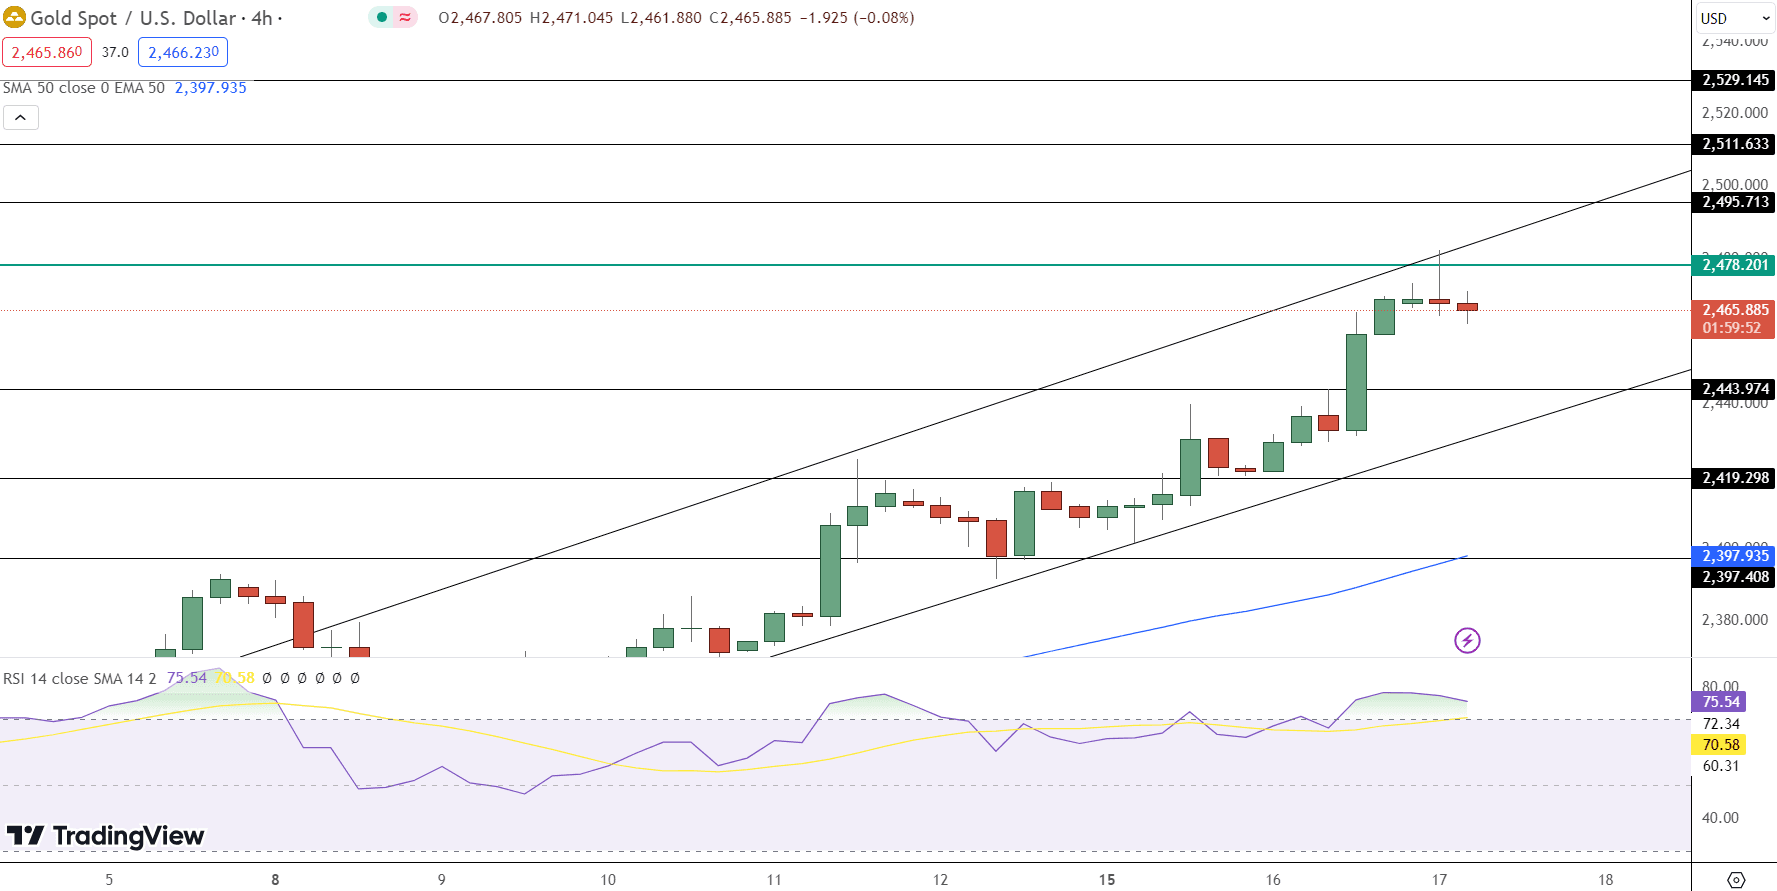Click the blue EMA 2,397.935 axis label
Viewport: 1777px width, 891px height.
(1734, 556)
